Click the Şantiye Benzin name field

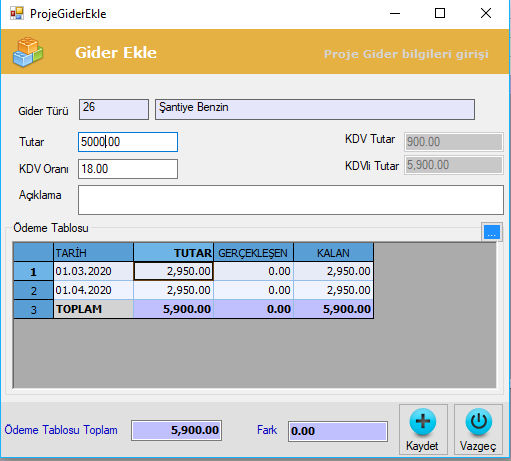(315, 109)
